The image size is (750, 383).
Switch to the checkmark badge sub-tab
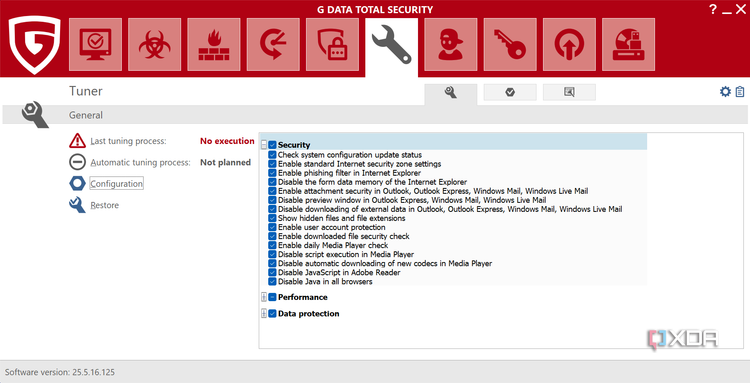click(x=510, y=92)
